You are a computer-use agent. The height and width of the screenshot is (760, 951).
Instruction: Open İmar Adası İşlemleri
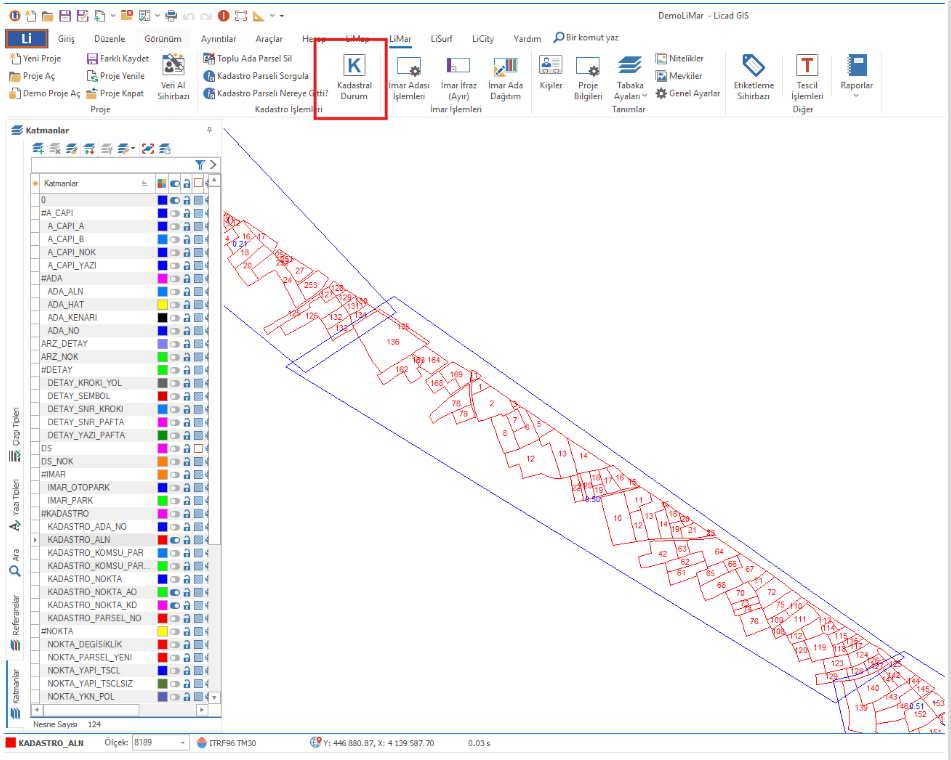point(408,76)
